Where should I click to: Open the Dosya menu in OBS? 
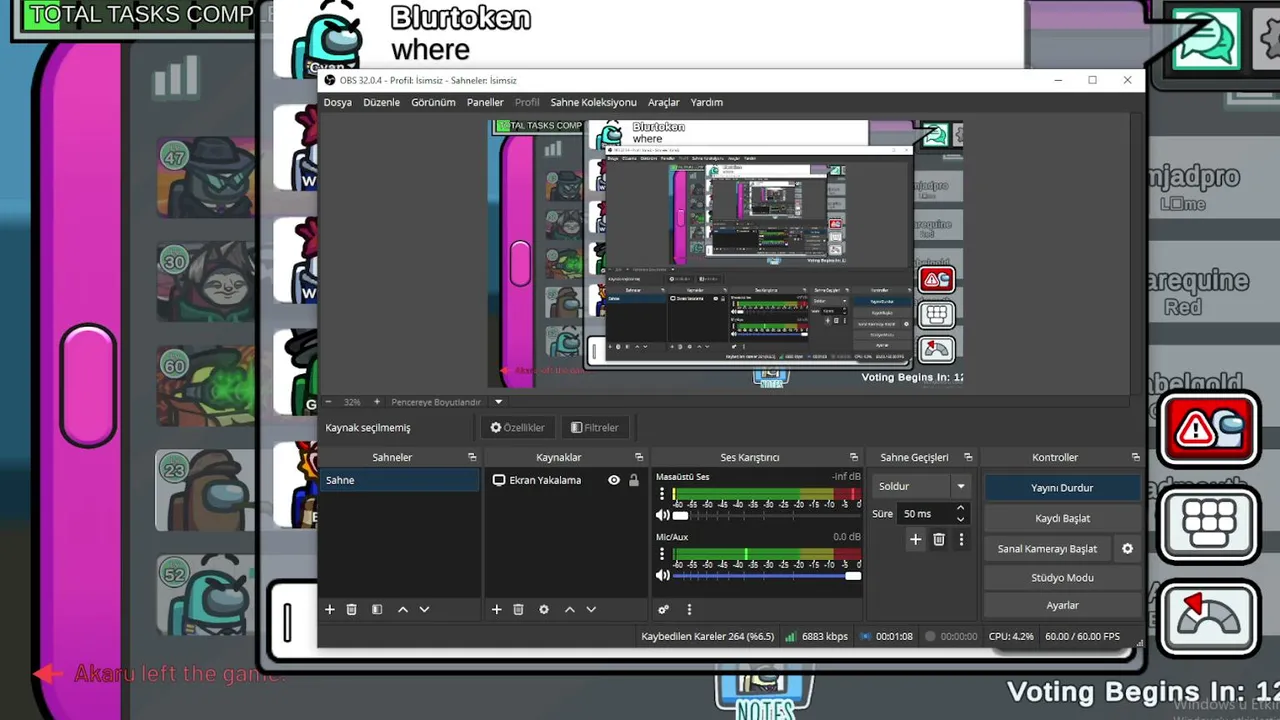pos(337,102)
